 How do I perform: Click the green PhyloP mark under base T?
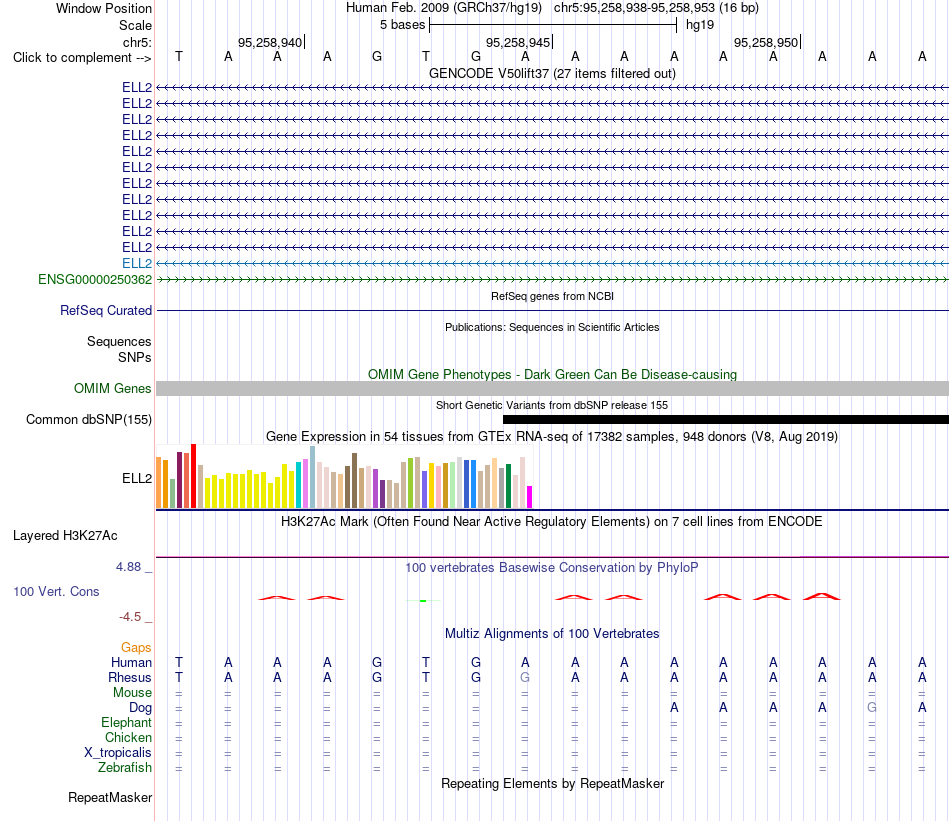(423, 600)
